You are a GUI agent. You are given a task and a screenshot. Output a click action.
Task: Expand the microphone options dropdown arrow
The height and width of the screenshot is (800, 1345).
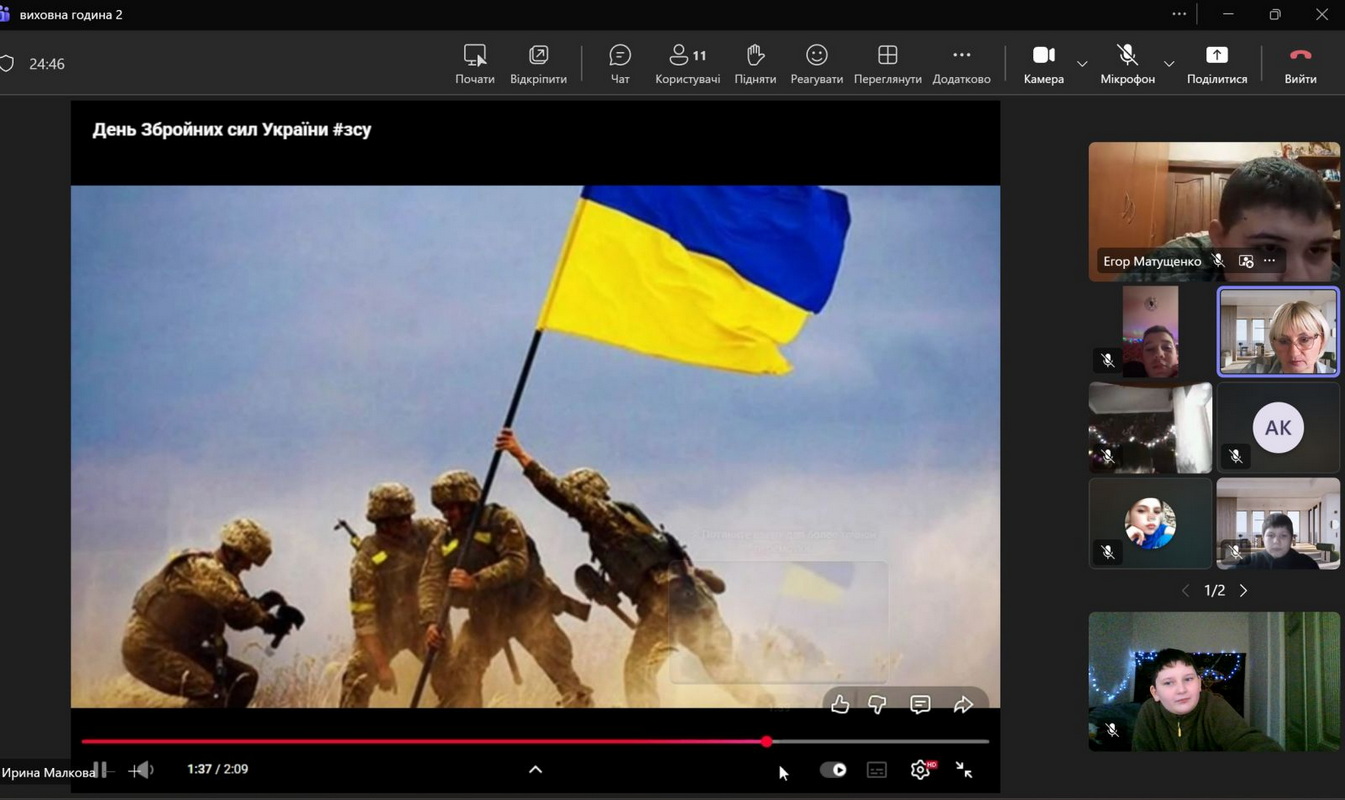pyautogui.click(x=1169, y=64)
